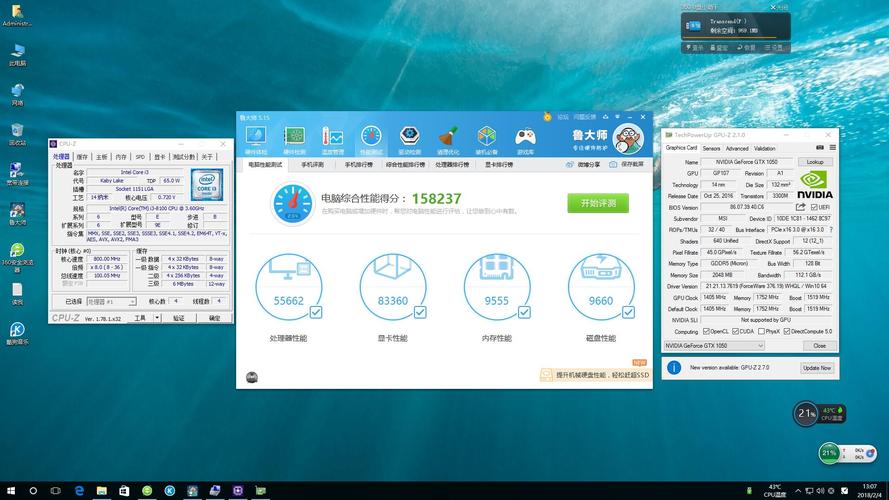Toggle the checkbox under 内存性能 score 9555

pos(524,312)
